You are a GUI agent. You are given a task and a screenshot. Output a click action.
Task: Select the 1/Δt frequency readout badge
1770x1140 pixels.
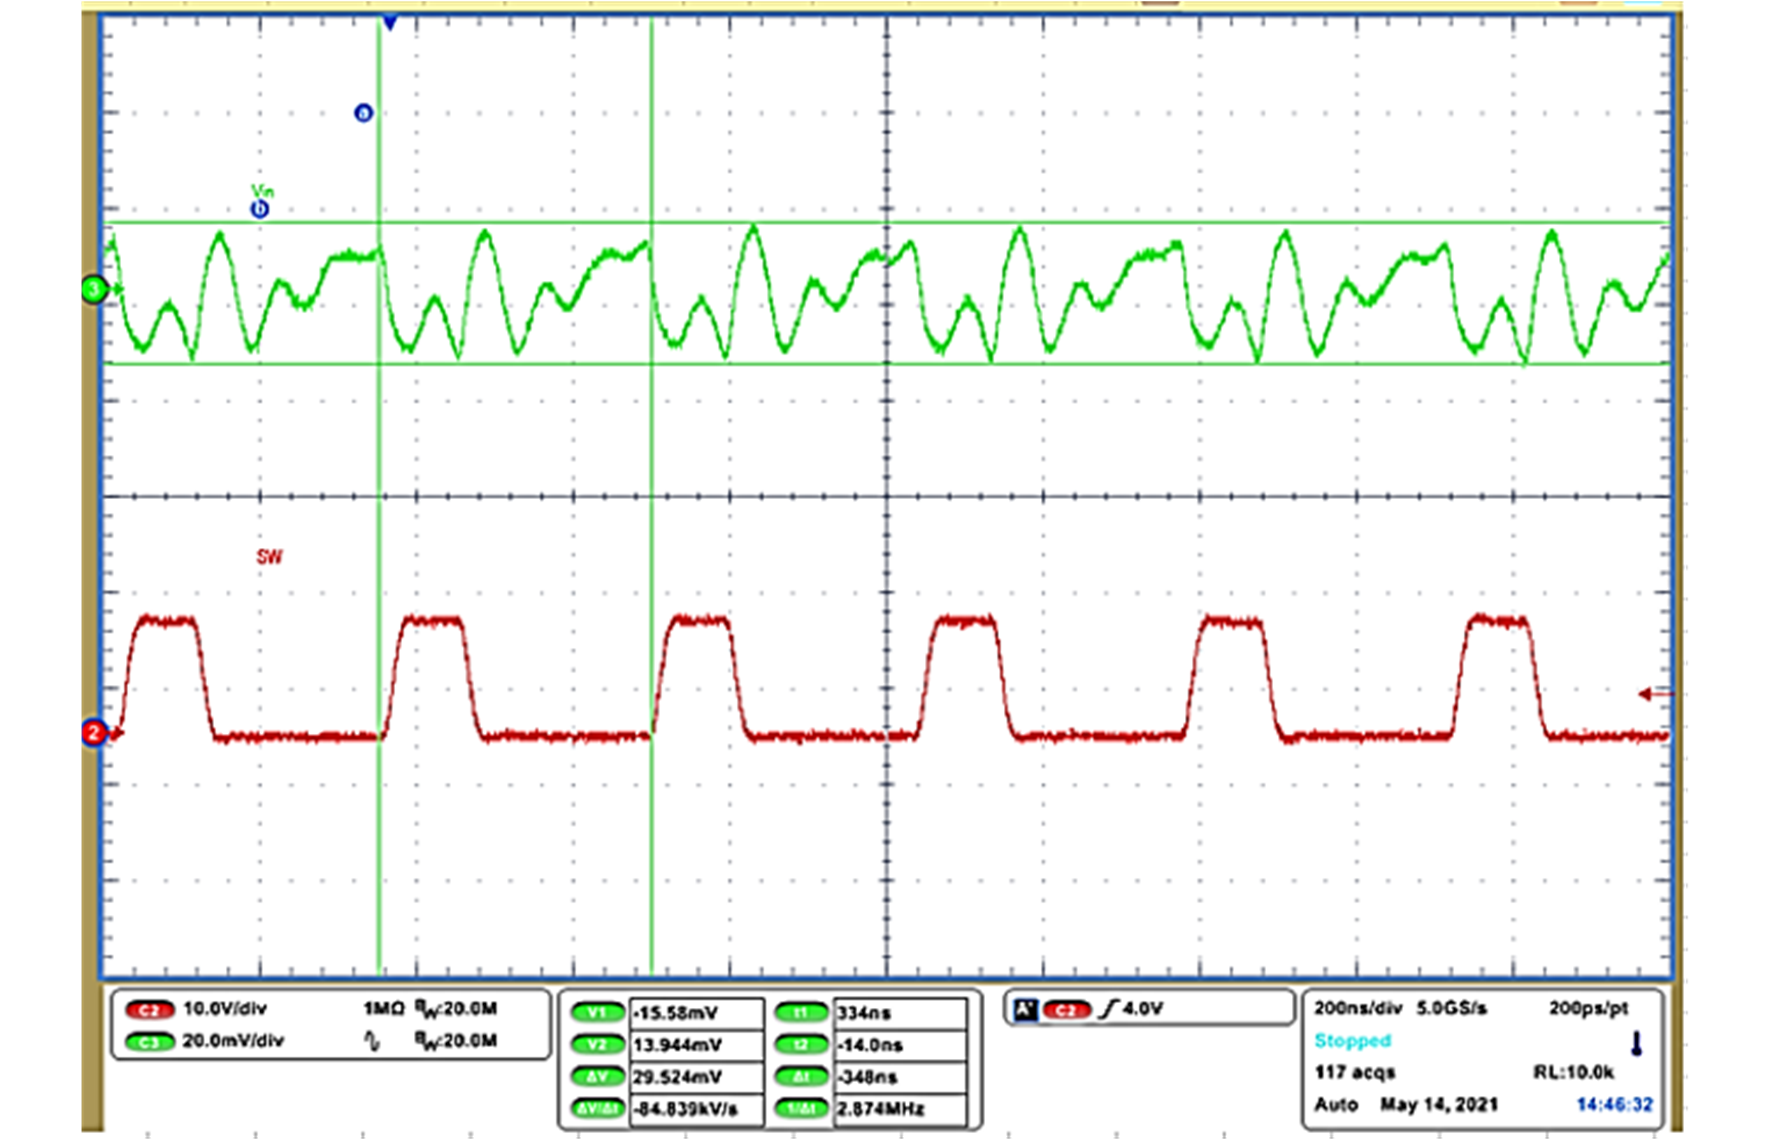click(x=801, y=1109)
